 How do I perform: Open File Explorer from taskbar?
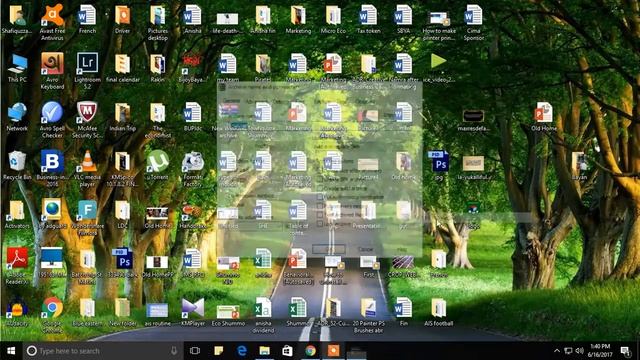click(264, 351)
